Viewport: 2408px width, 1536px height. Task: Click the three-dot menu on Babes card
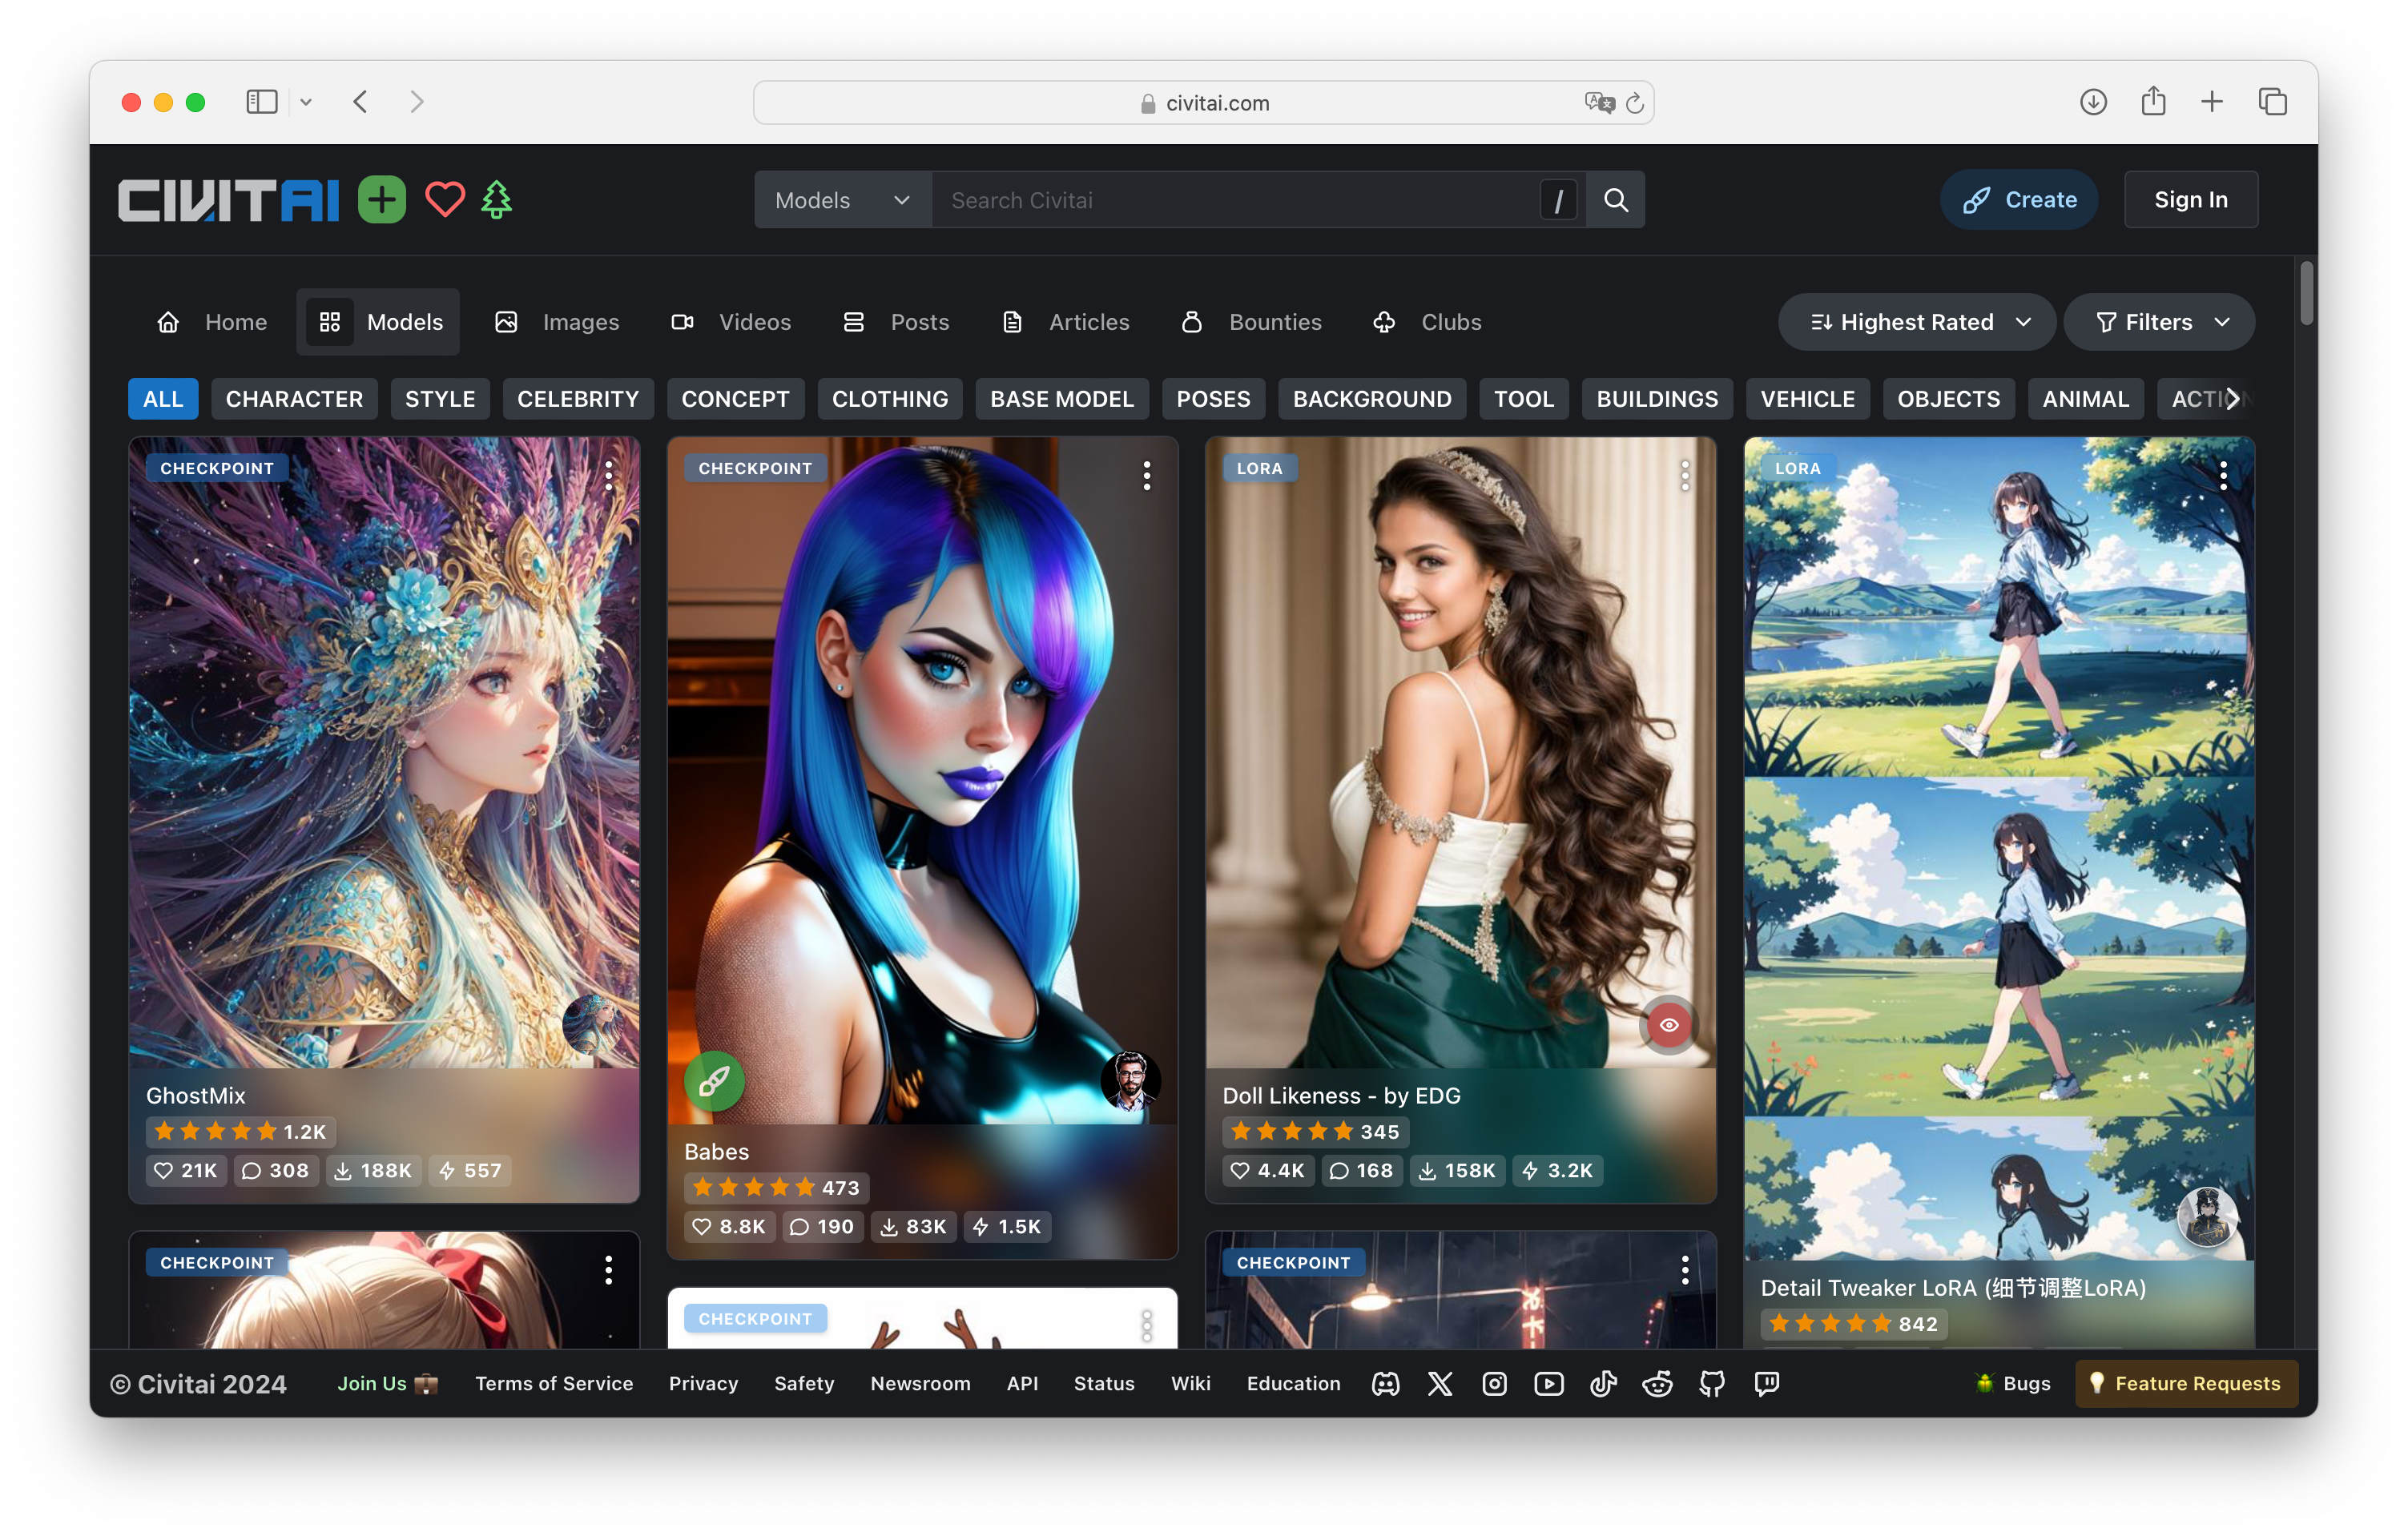[x=1148, y=472]
